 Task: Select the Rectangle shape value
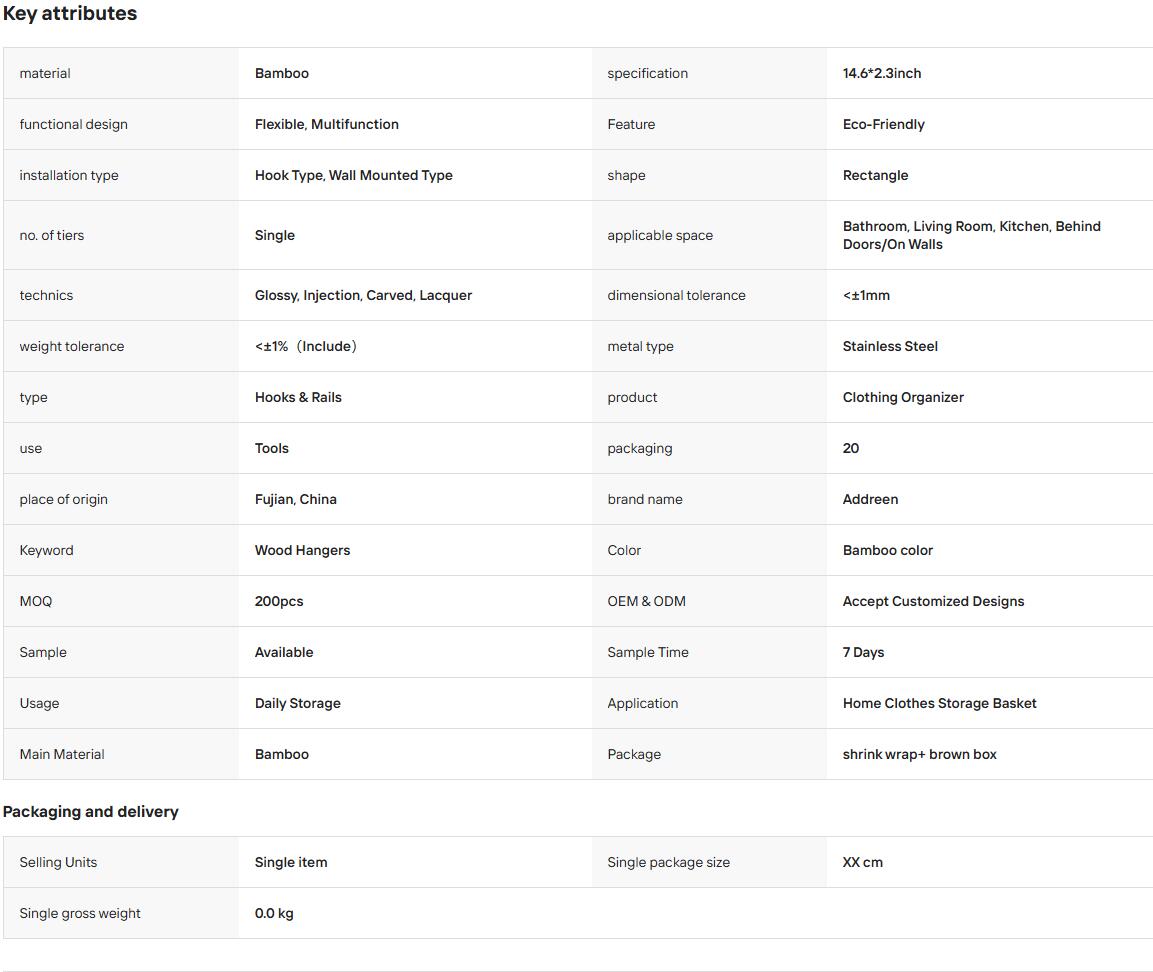875,175
